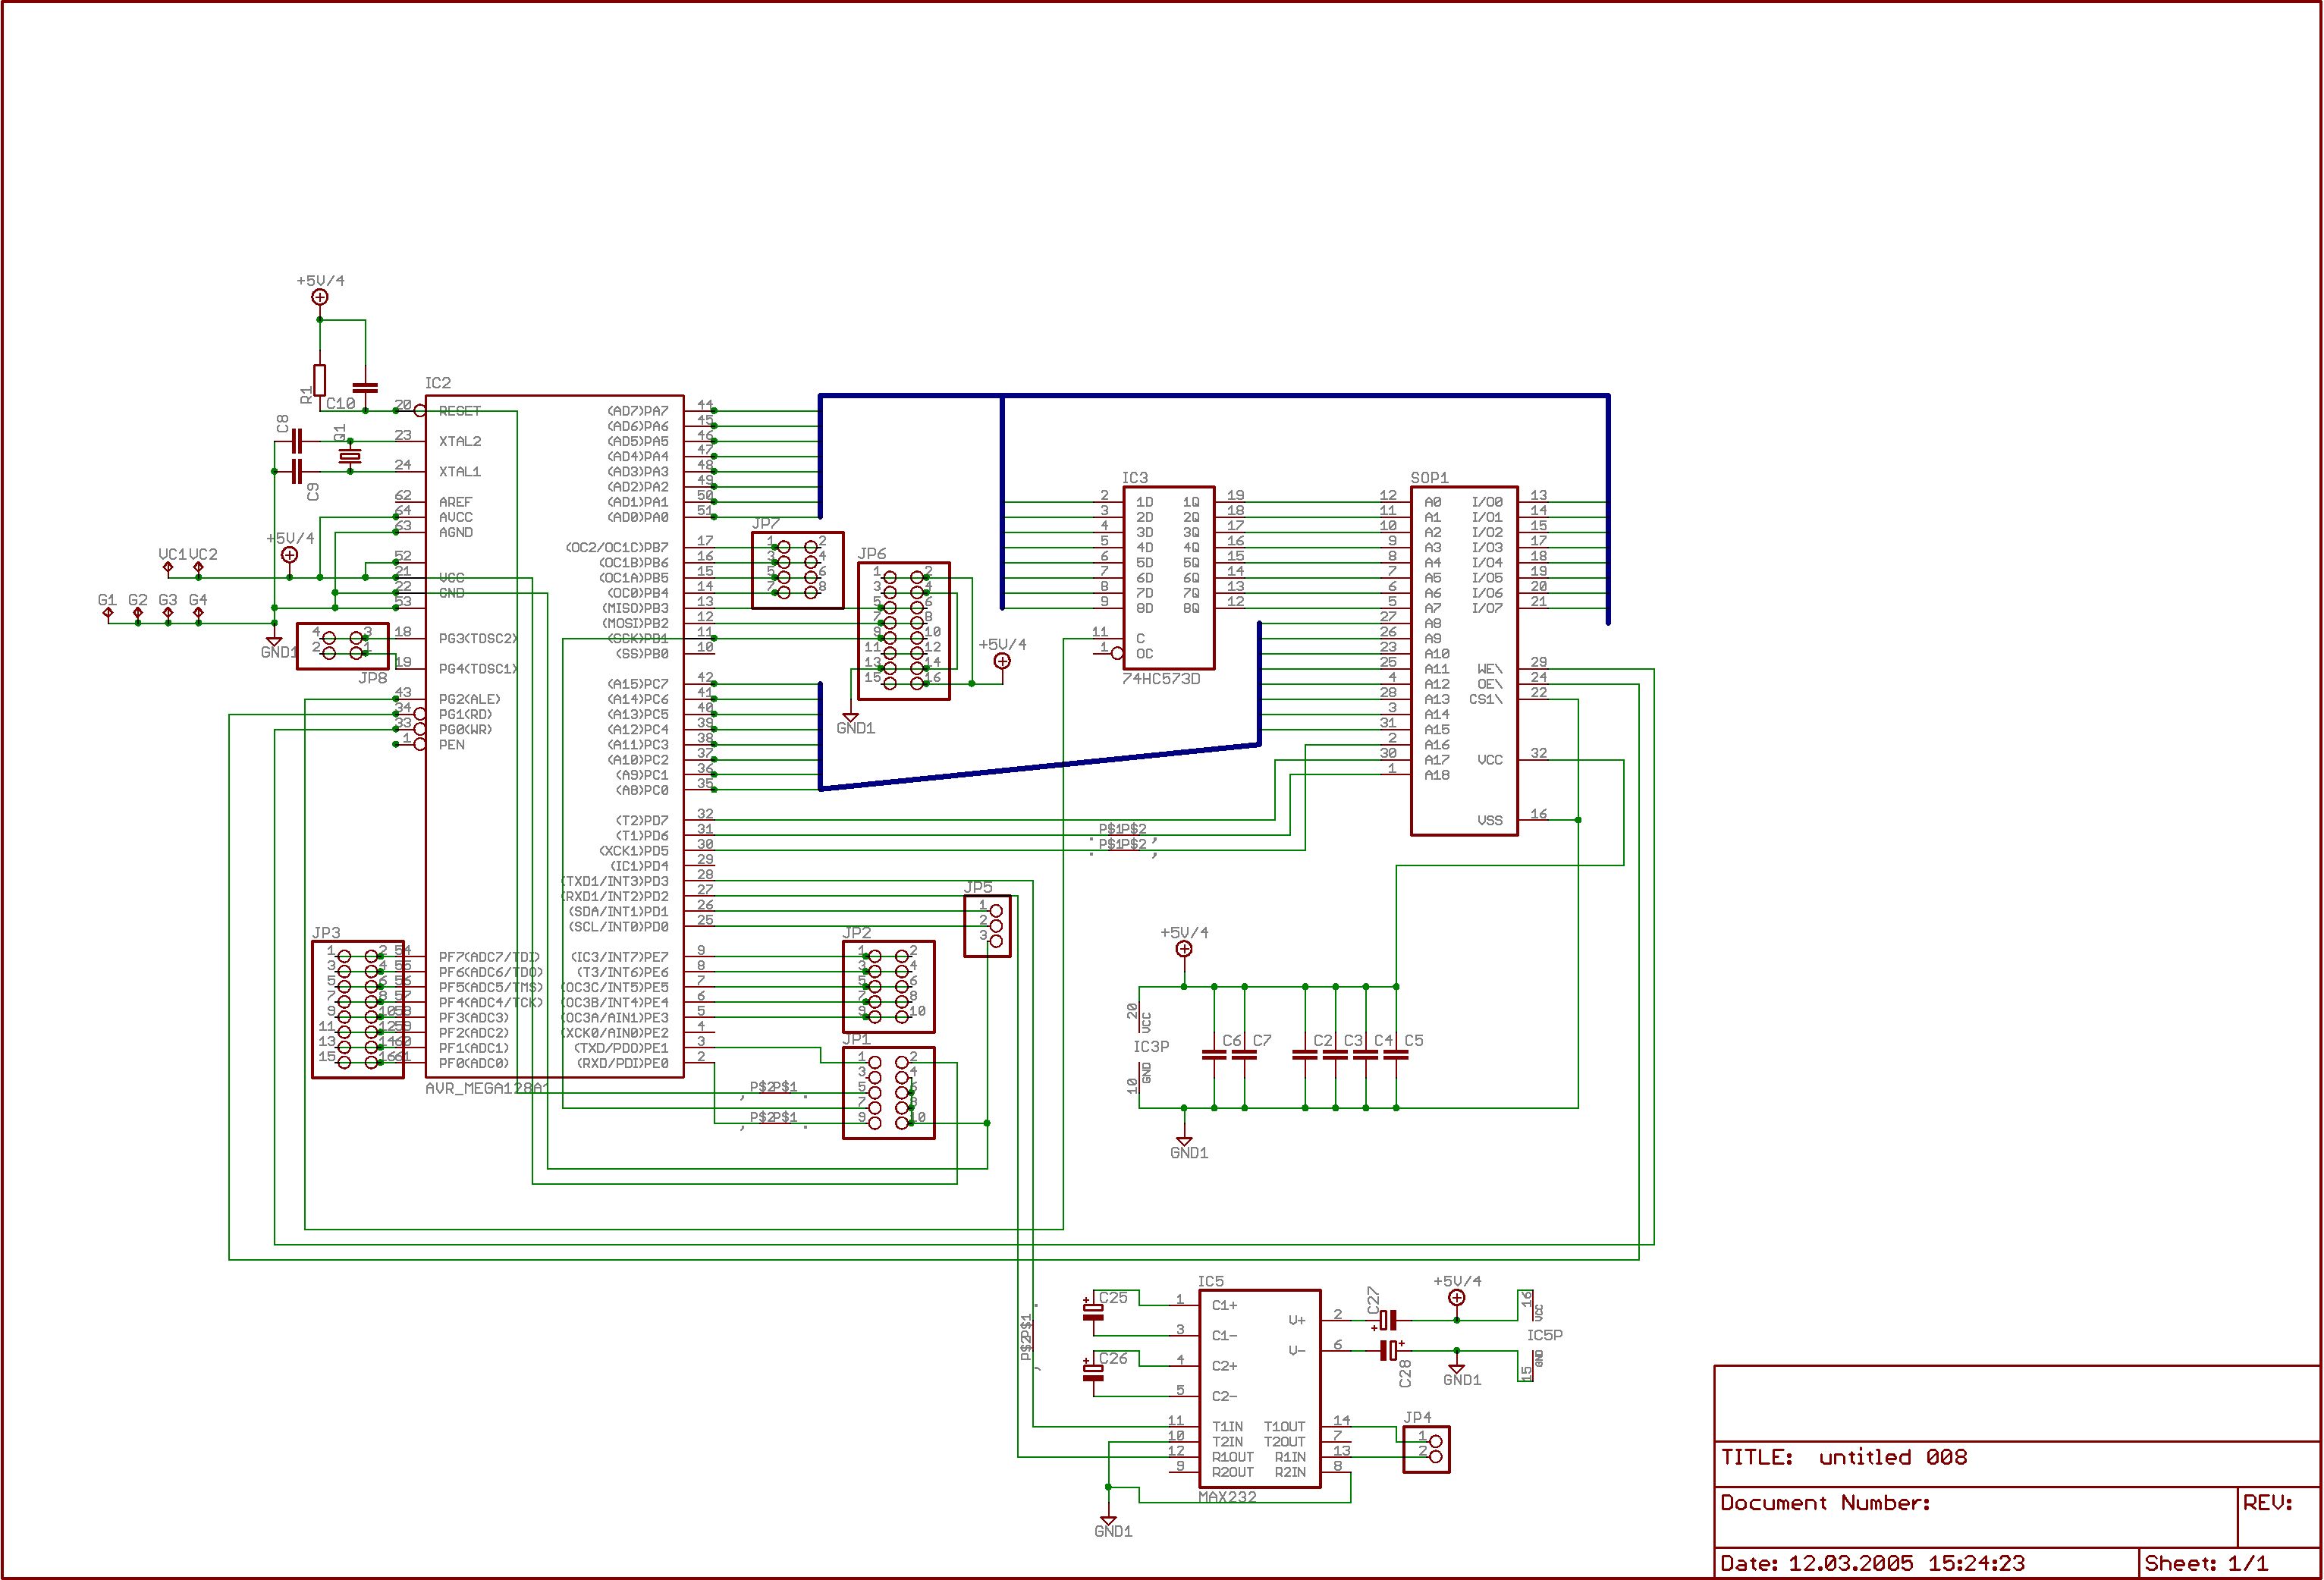Select the C25 polarized capacitor
This screenshot has width=2324, height=1580.
click(1093, 1311)
